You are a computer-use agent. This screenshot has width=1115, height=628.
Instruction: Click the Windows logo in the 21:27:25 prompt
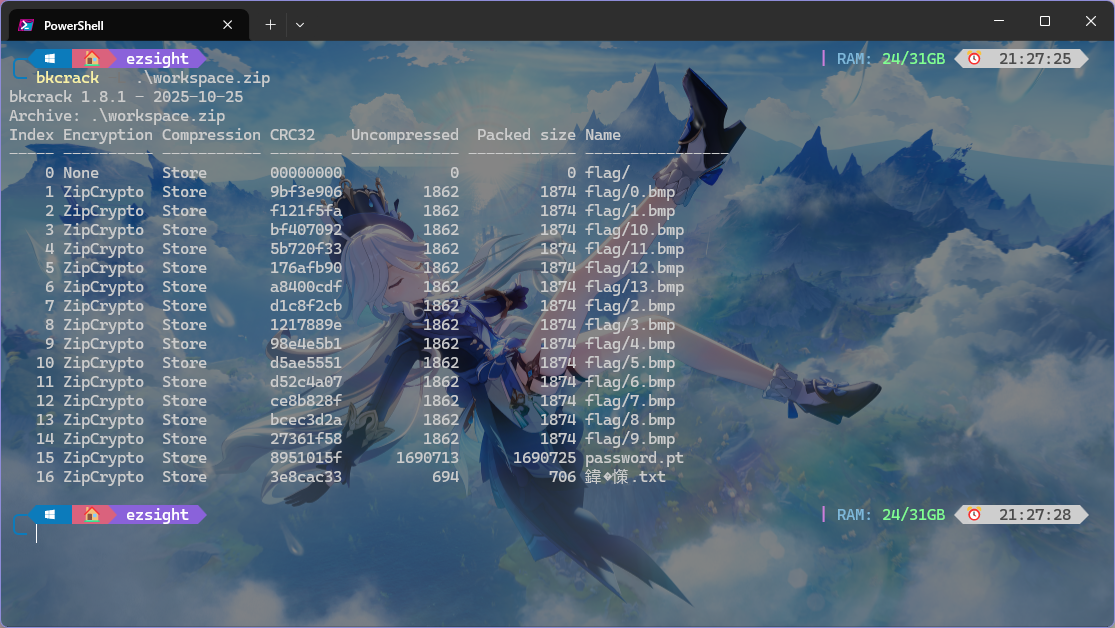click(50, 59)
